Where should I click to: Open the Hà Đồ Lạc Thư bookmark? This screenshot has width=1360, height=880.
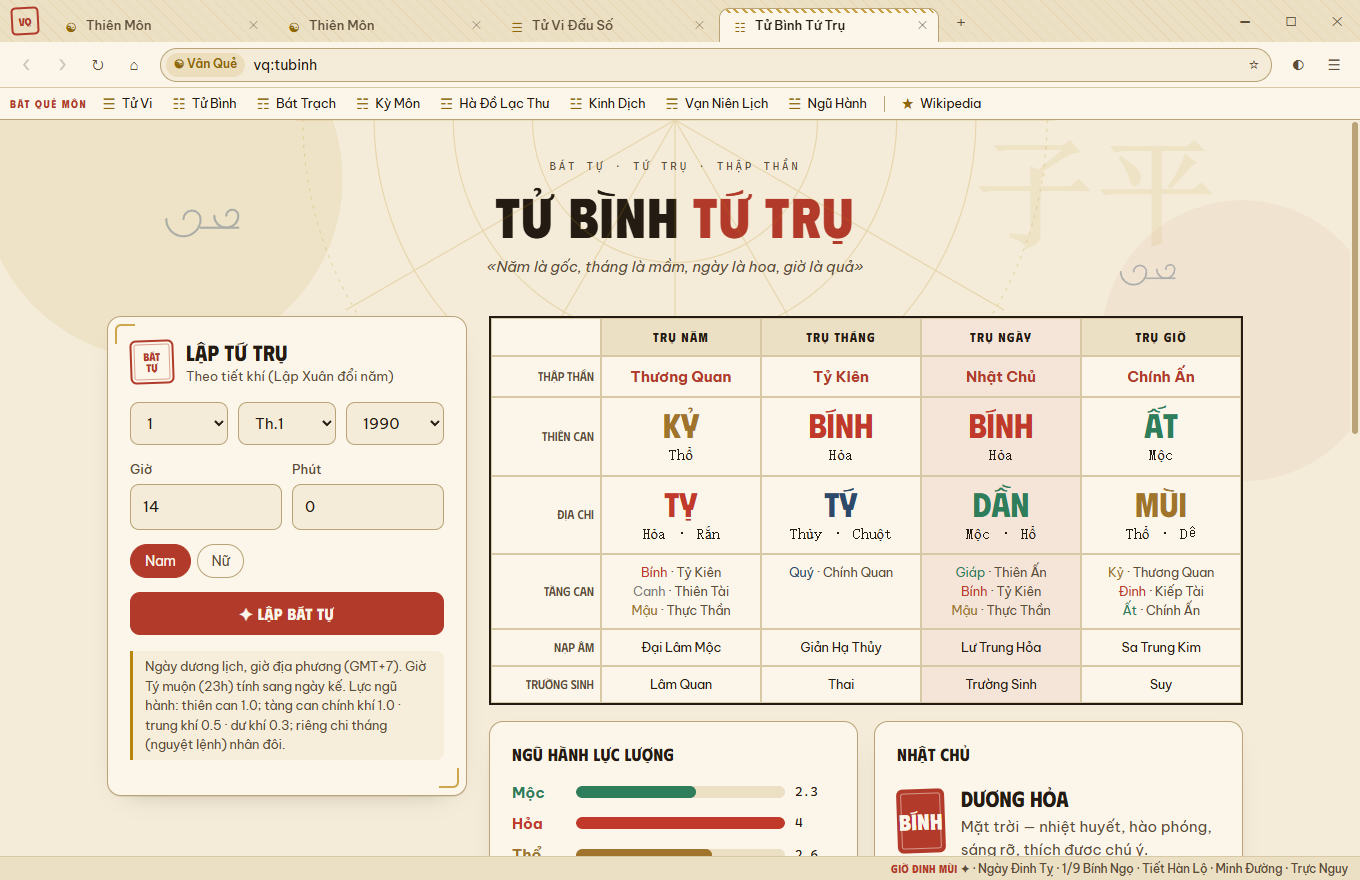[495, 103]
